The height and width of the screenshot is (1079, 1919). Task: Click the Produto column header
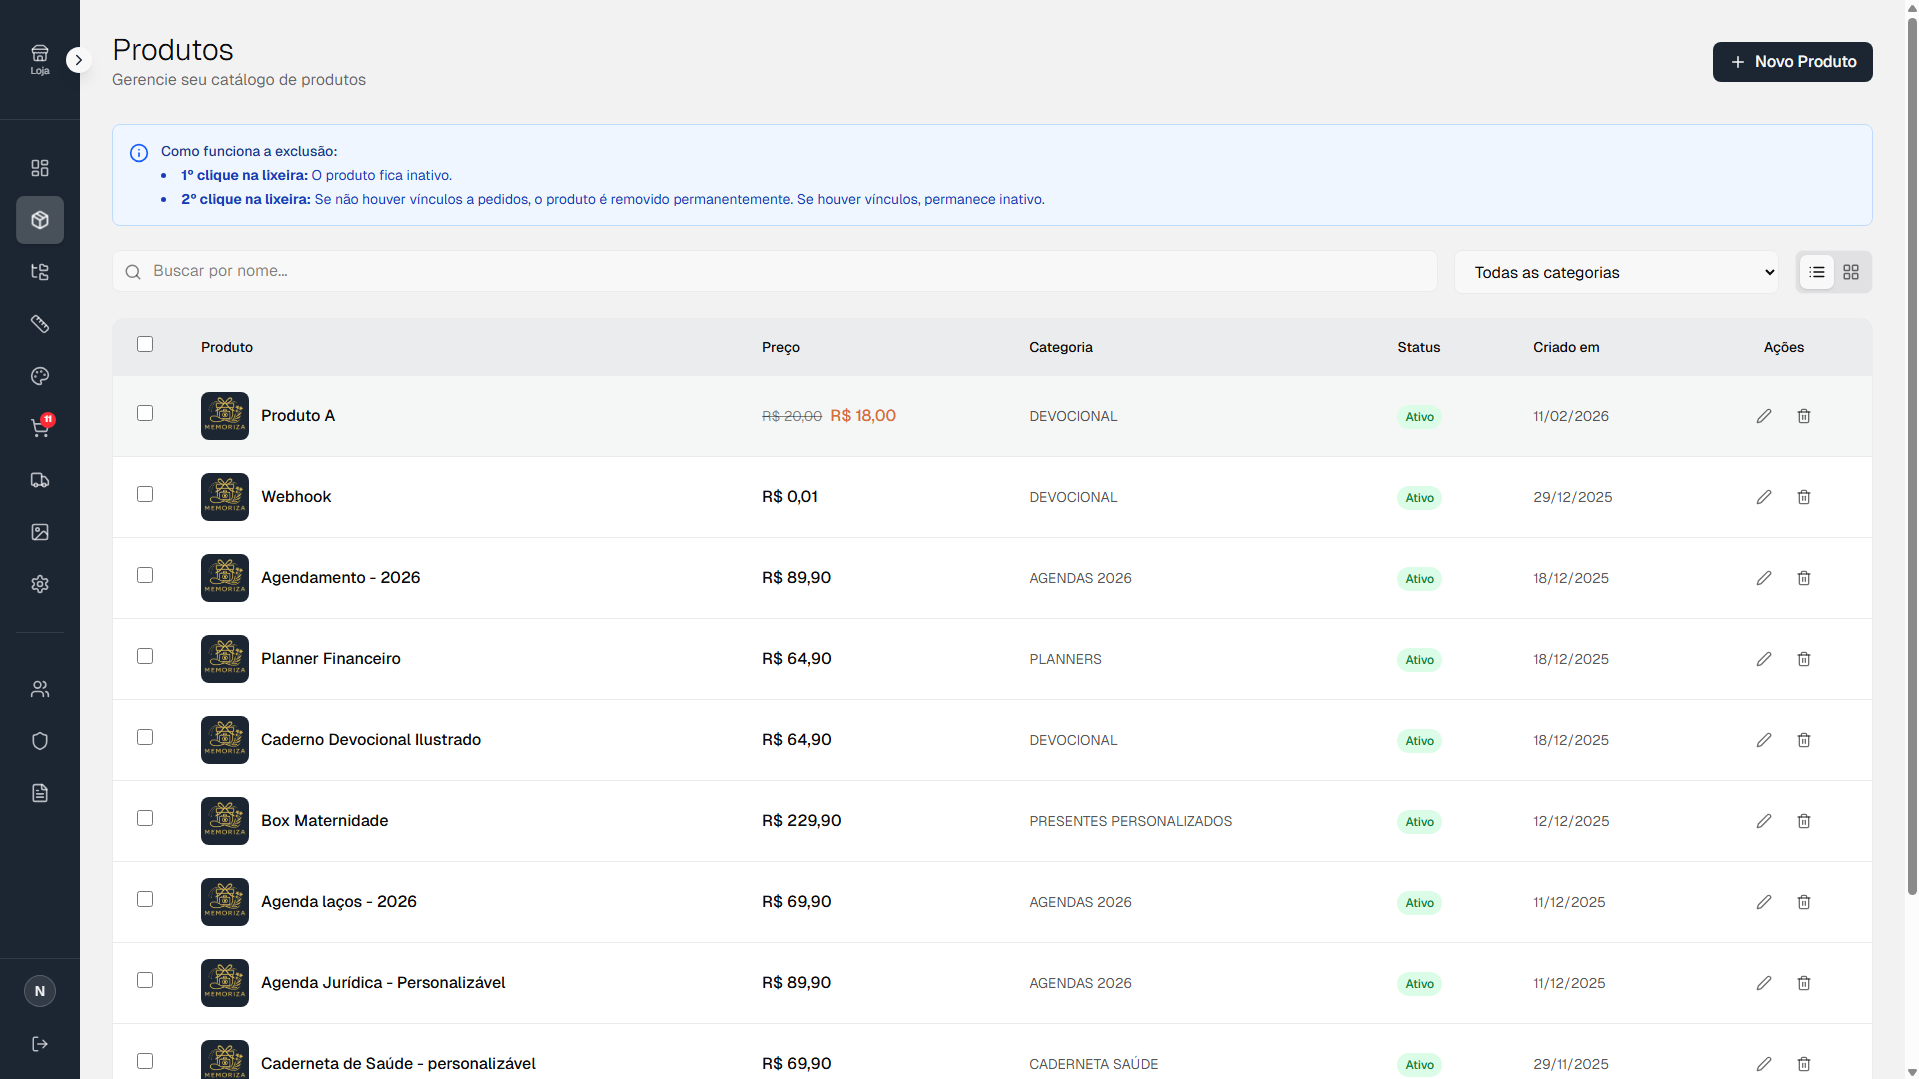pos(227,347)
